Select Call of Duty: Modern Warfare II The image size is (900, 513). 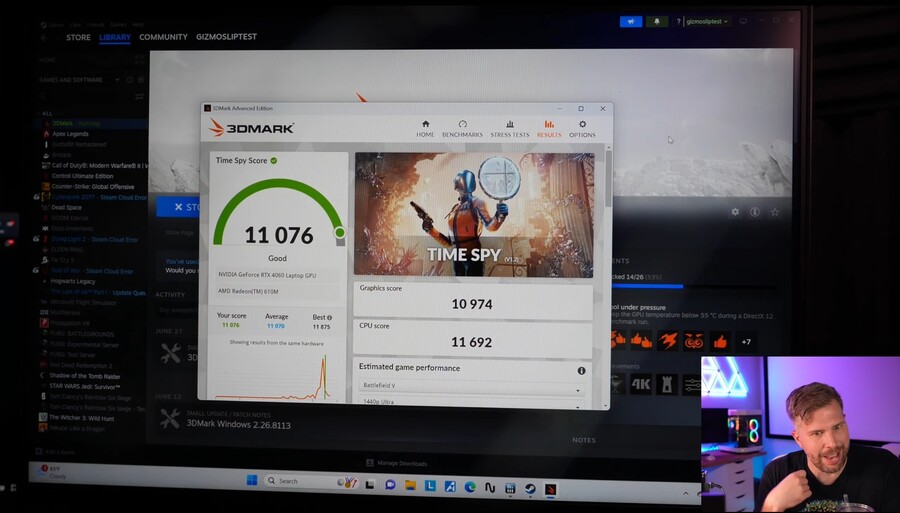click(95, 165)
